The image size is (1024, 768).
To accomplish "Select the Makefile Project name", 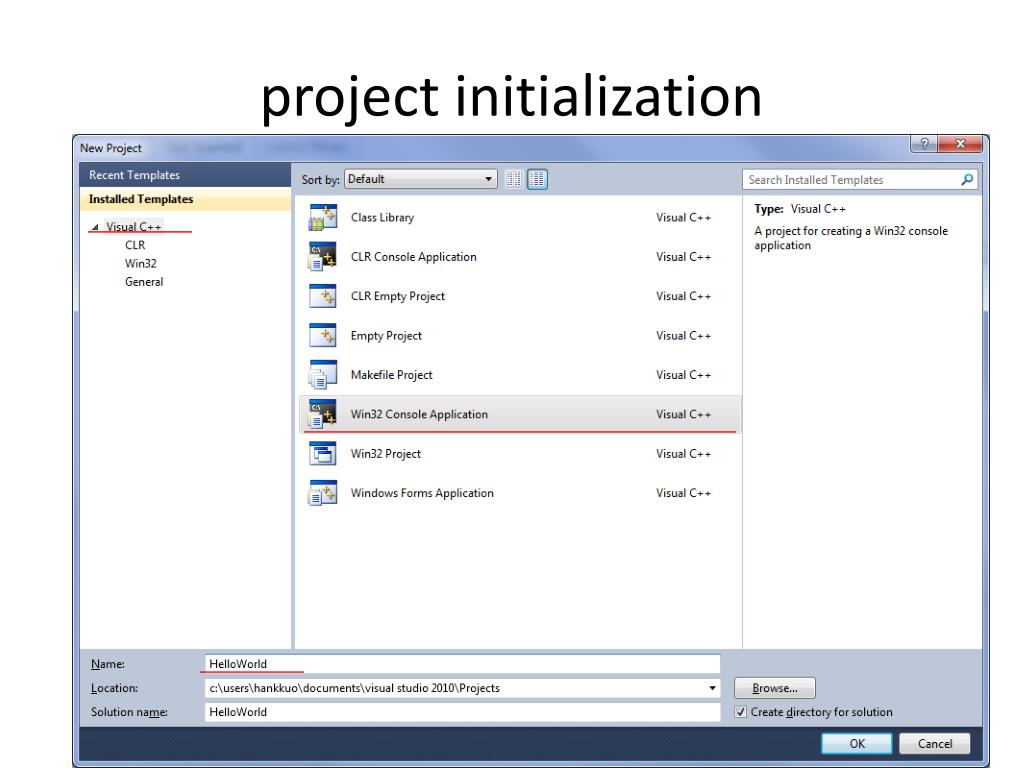I will [392, 375].
